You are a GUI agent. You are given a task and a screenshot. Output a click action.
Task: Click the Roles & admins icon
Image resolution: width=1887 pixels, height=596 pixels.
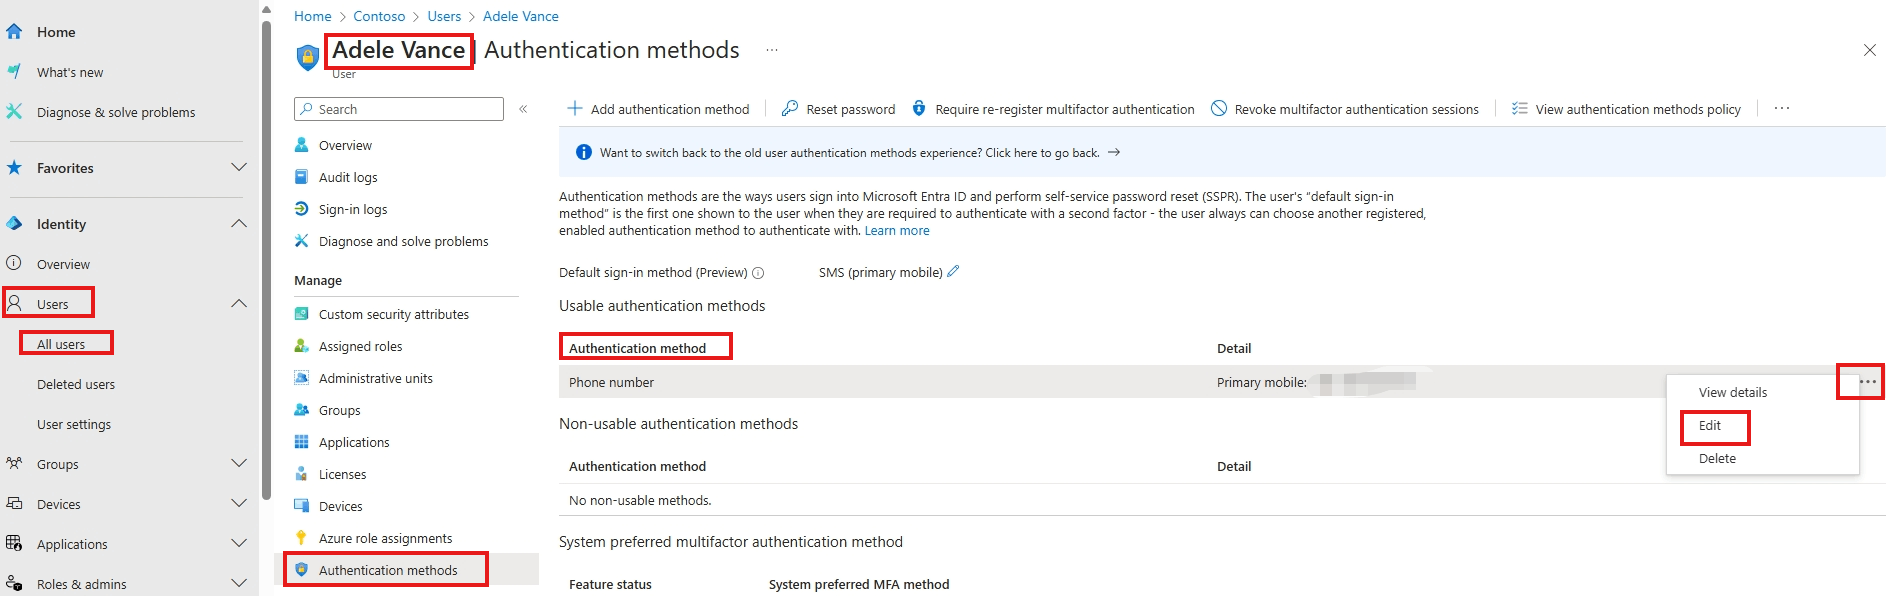(14, 584)
